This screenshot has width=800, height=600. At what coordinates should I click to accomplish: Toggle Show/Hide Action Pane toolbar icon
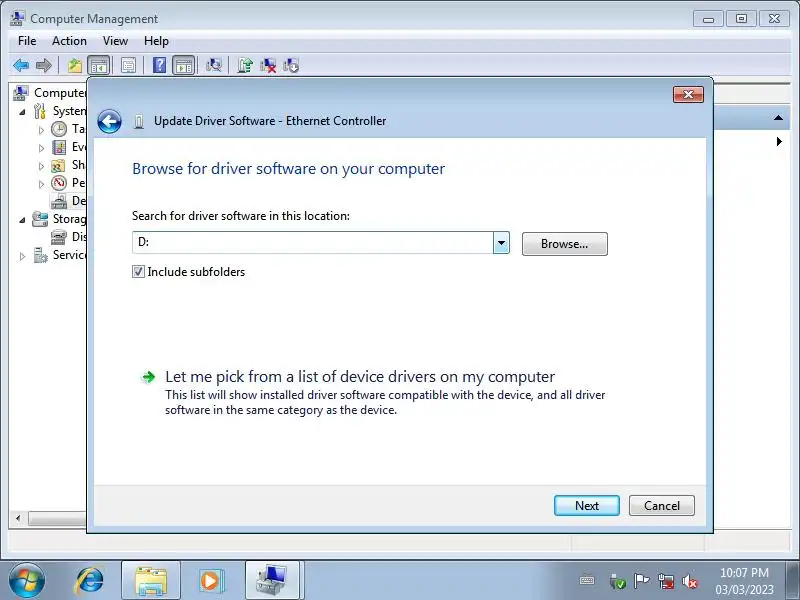pos(184,65)
